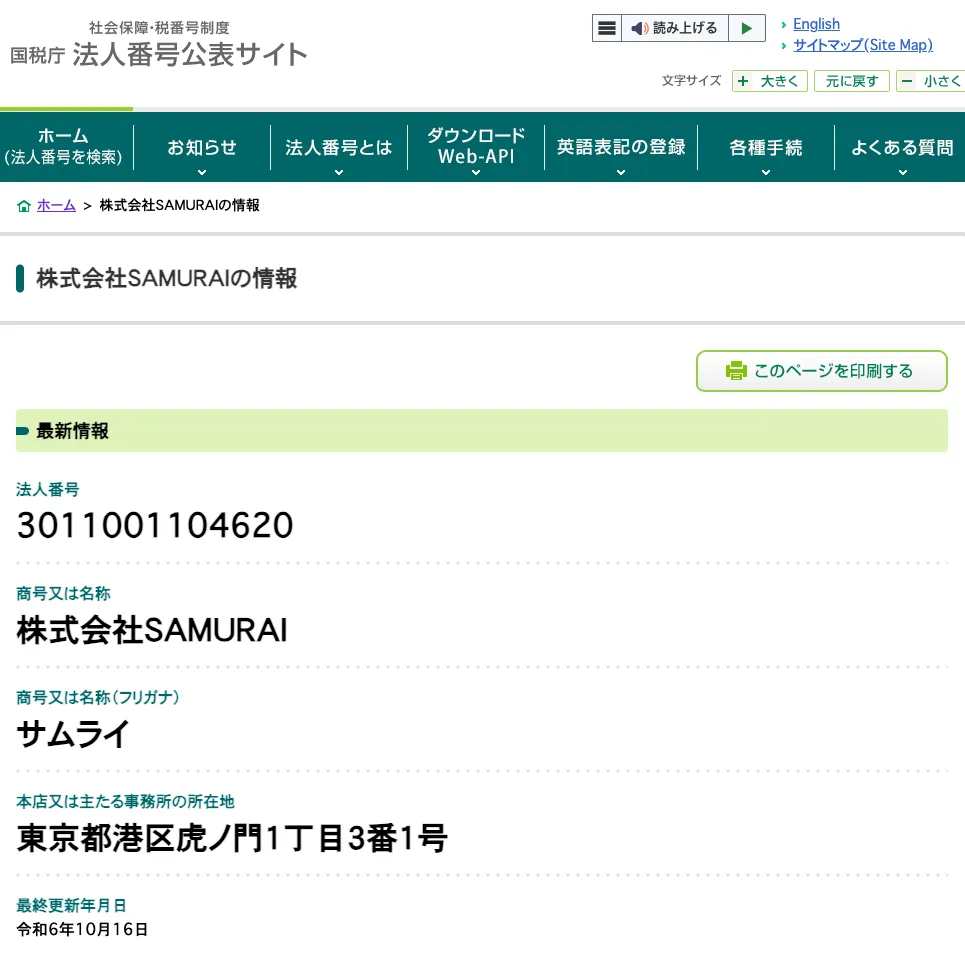Click the green printer icon

pos(736,370)
